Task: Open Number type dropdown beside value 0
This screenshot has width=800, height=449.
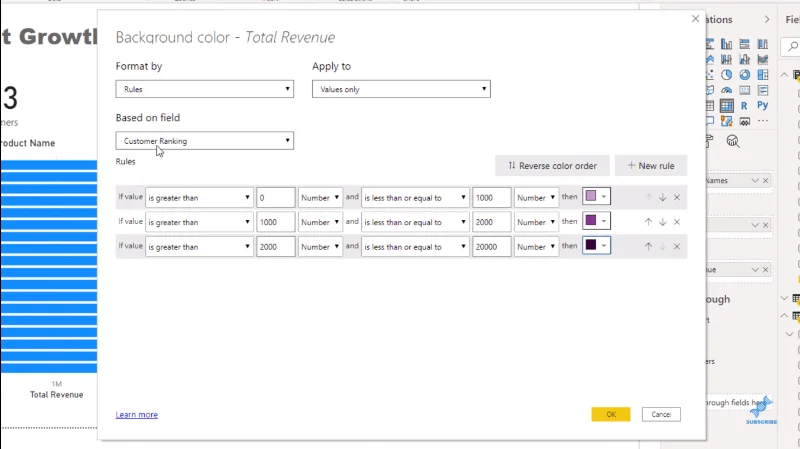Action: tap(320, 197)
